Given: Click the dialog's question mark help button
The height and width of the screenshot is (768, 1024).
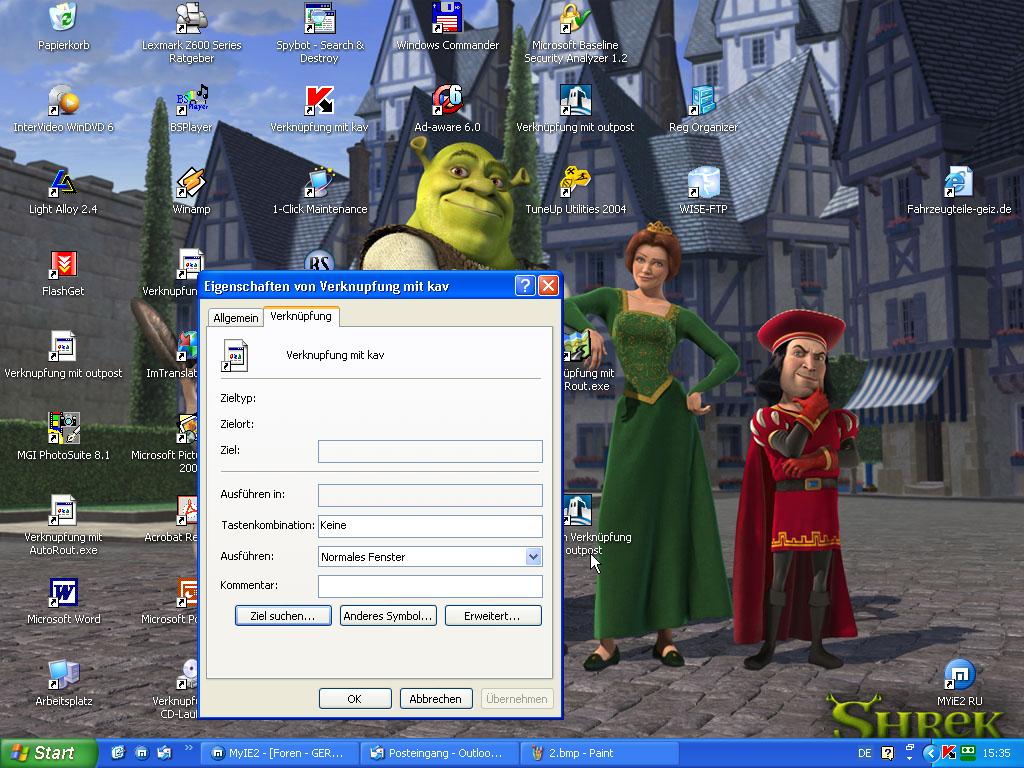Looking at the screenshot, I should tap(525, 286).
